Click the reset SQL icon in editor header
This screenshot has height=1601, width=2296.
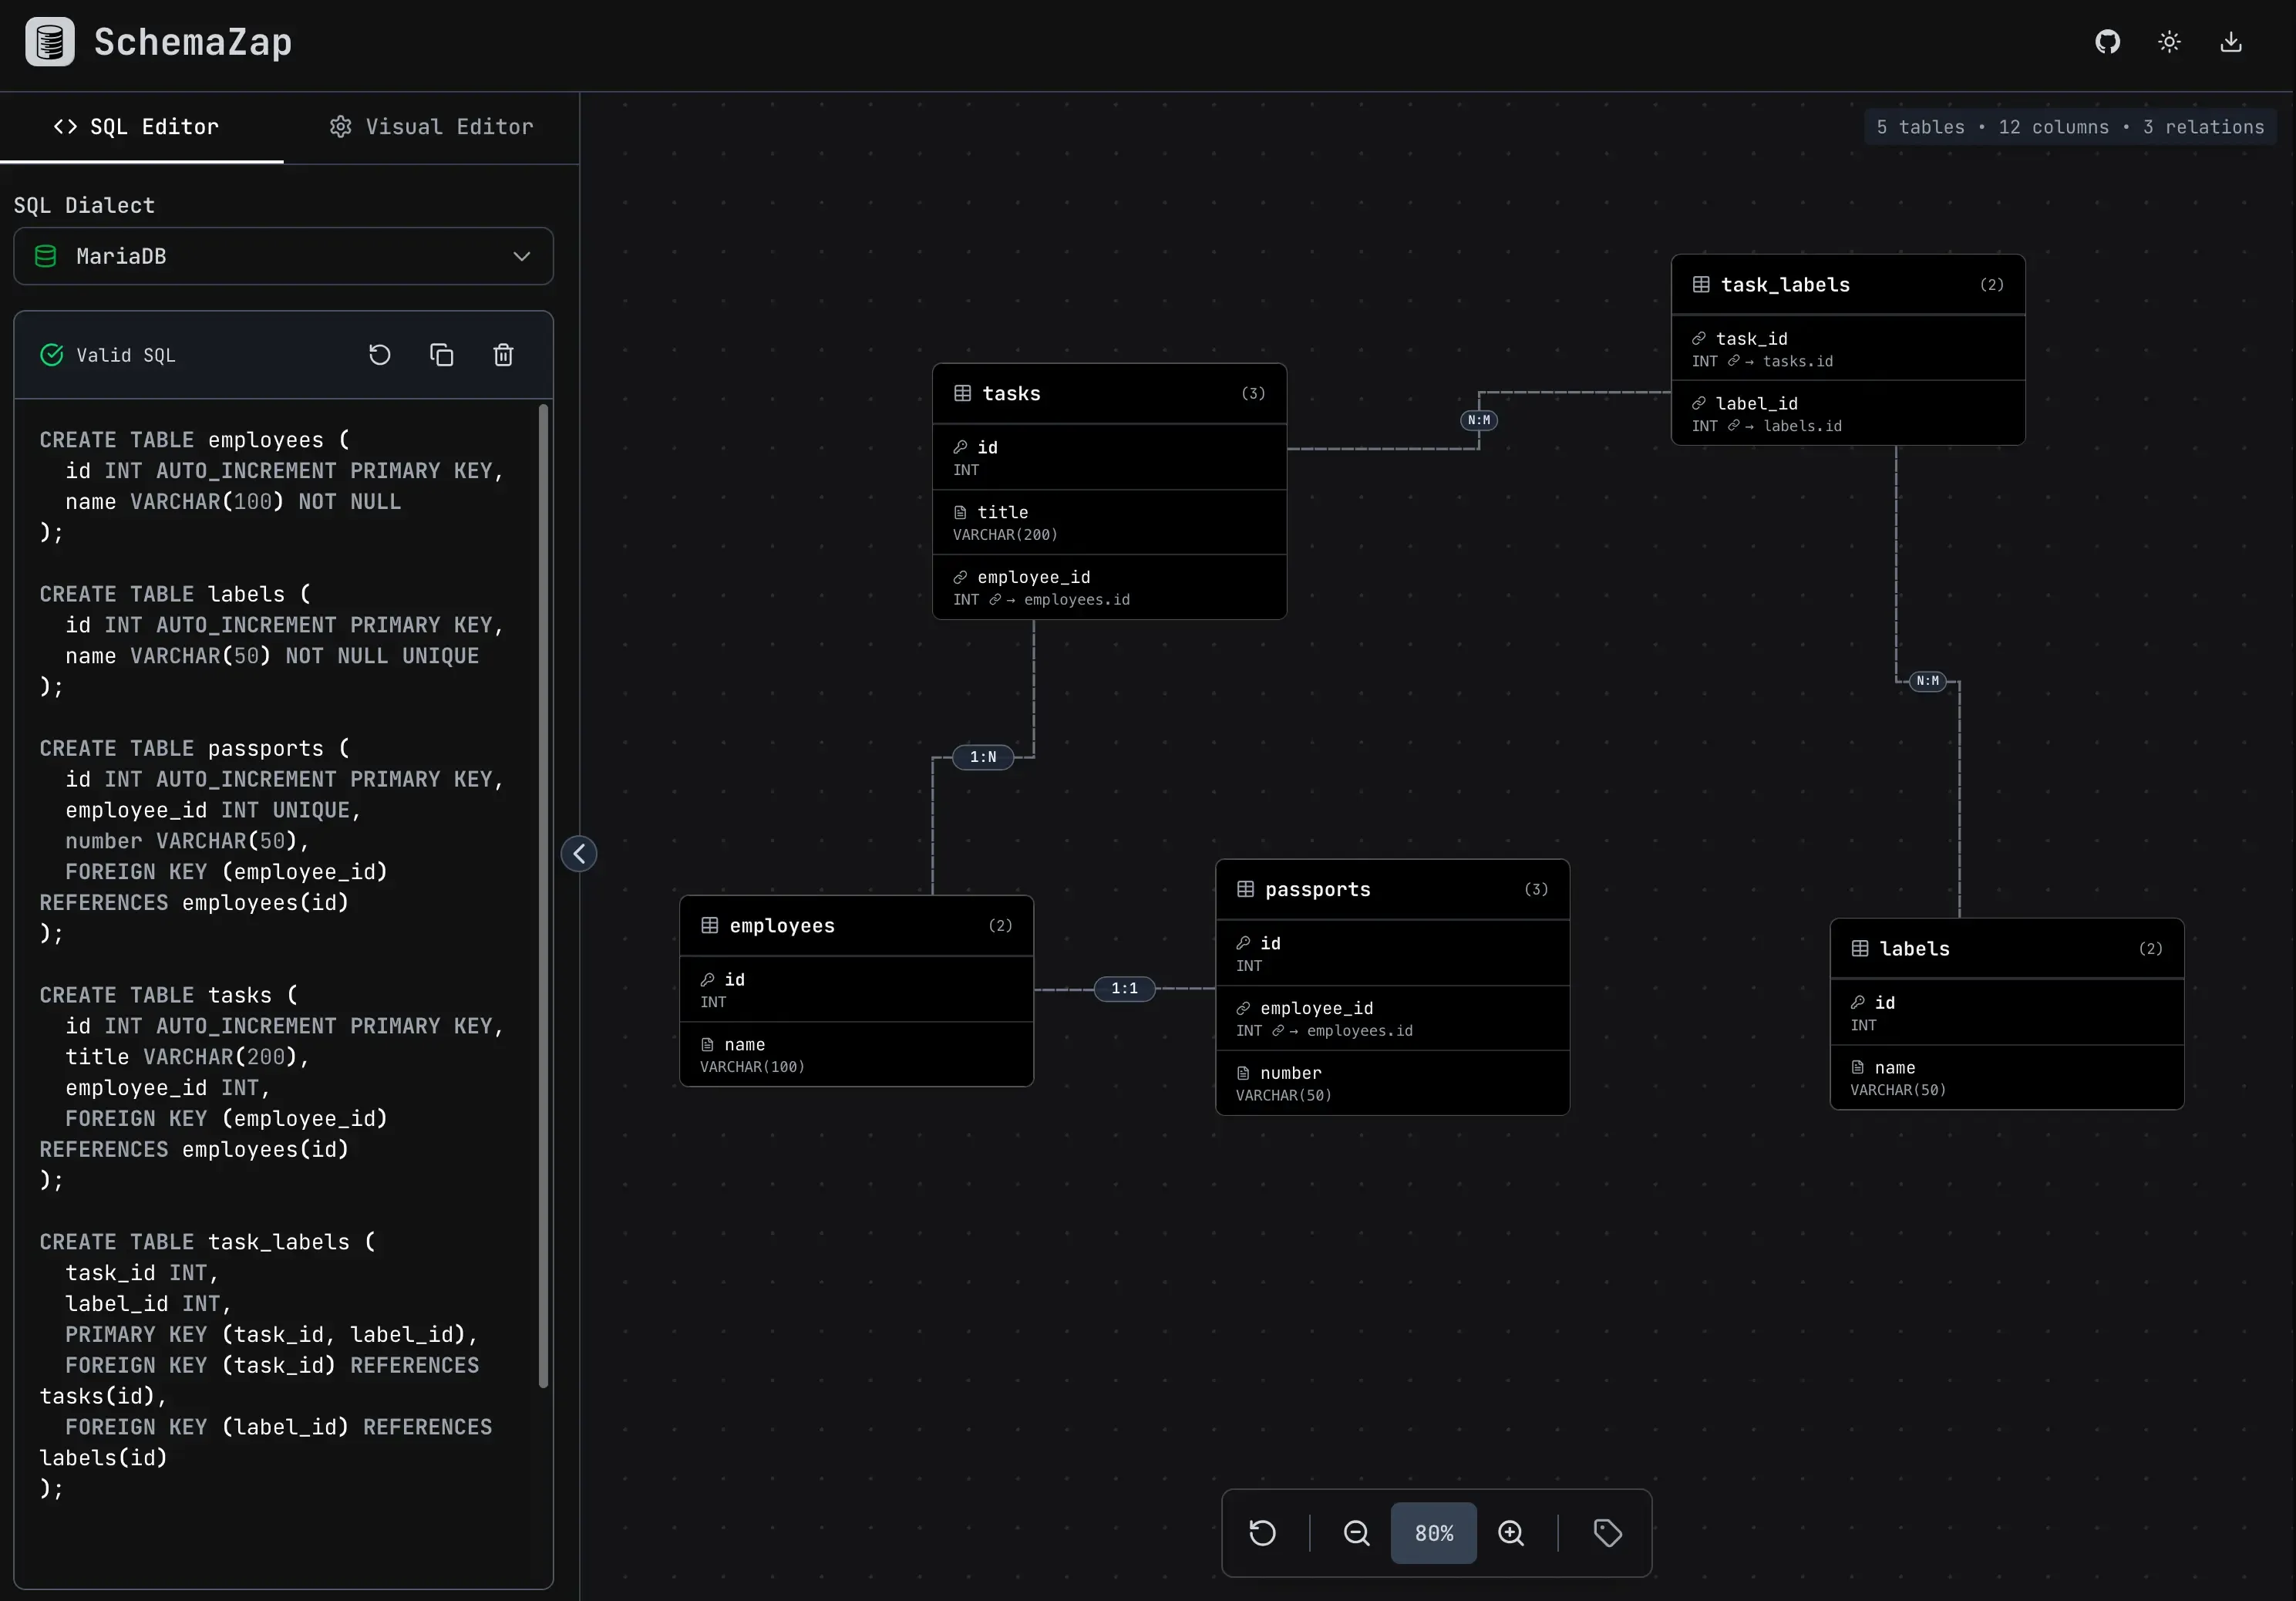tap(380, 355)
